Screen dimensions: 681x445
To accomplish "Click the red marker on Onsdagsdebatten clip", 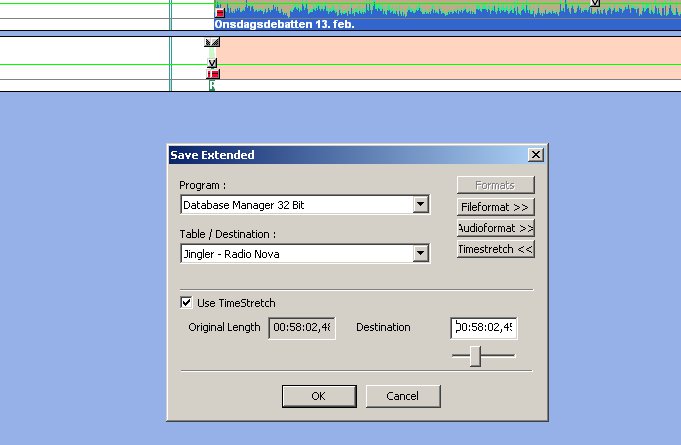I will (220, 13).
